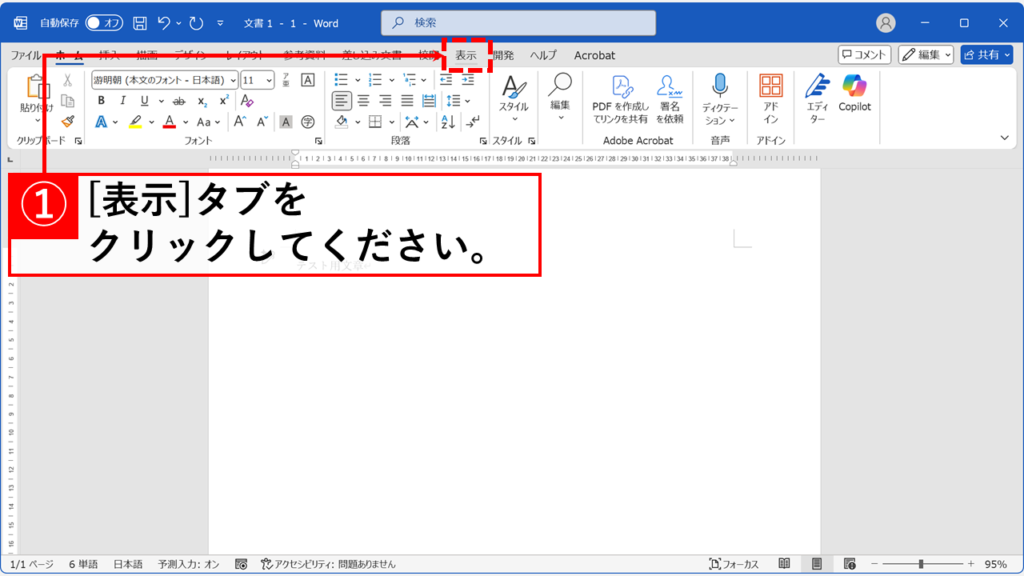Image resolution: width=1024 pixels, height=576 pixels.
Task: Open the 編集 mode dropdown at top right
Action: pos(926,55)
